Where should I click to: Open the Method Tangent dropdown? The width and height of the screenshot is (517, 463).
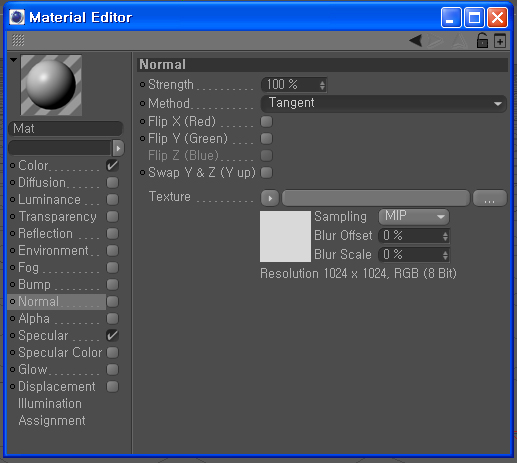click(x=383, y=103)
